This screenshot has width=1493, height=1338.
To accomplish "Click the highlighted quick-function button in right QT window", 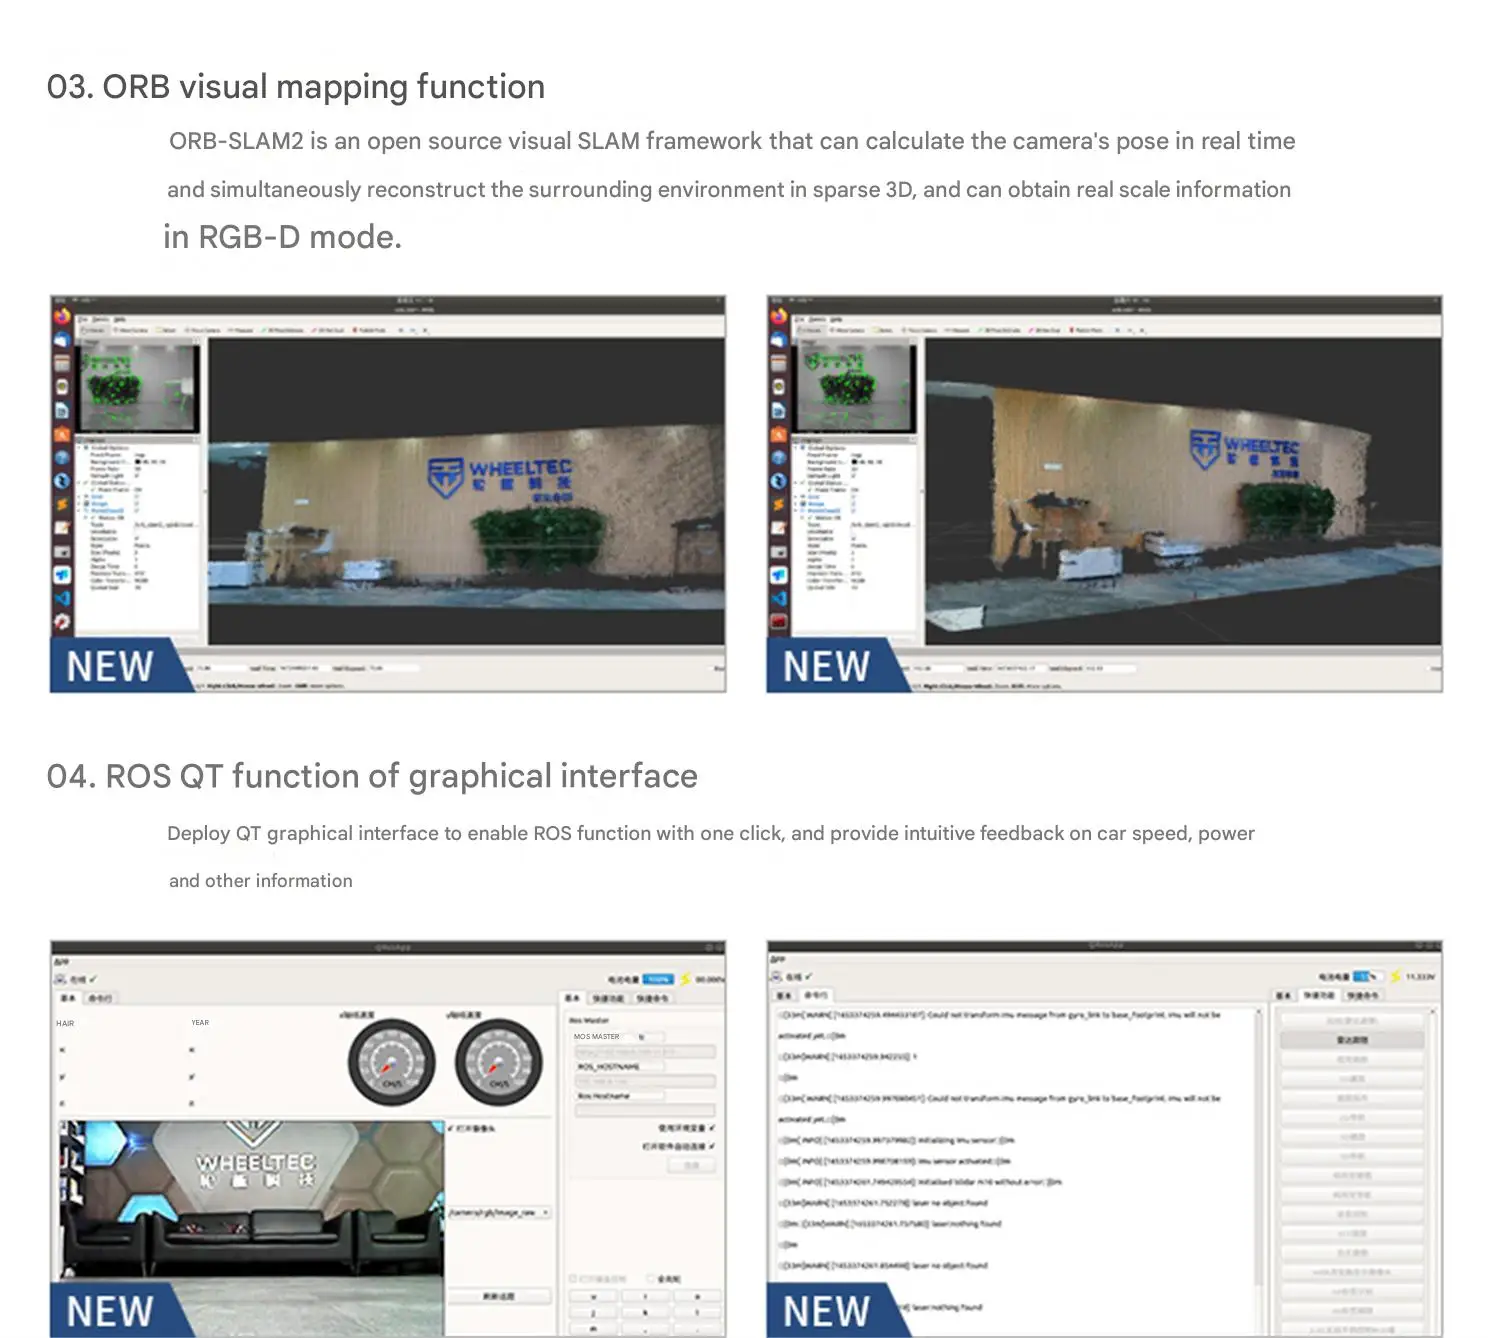I will point(1352,1040).
